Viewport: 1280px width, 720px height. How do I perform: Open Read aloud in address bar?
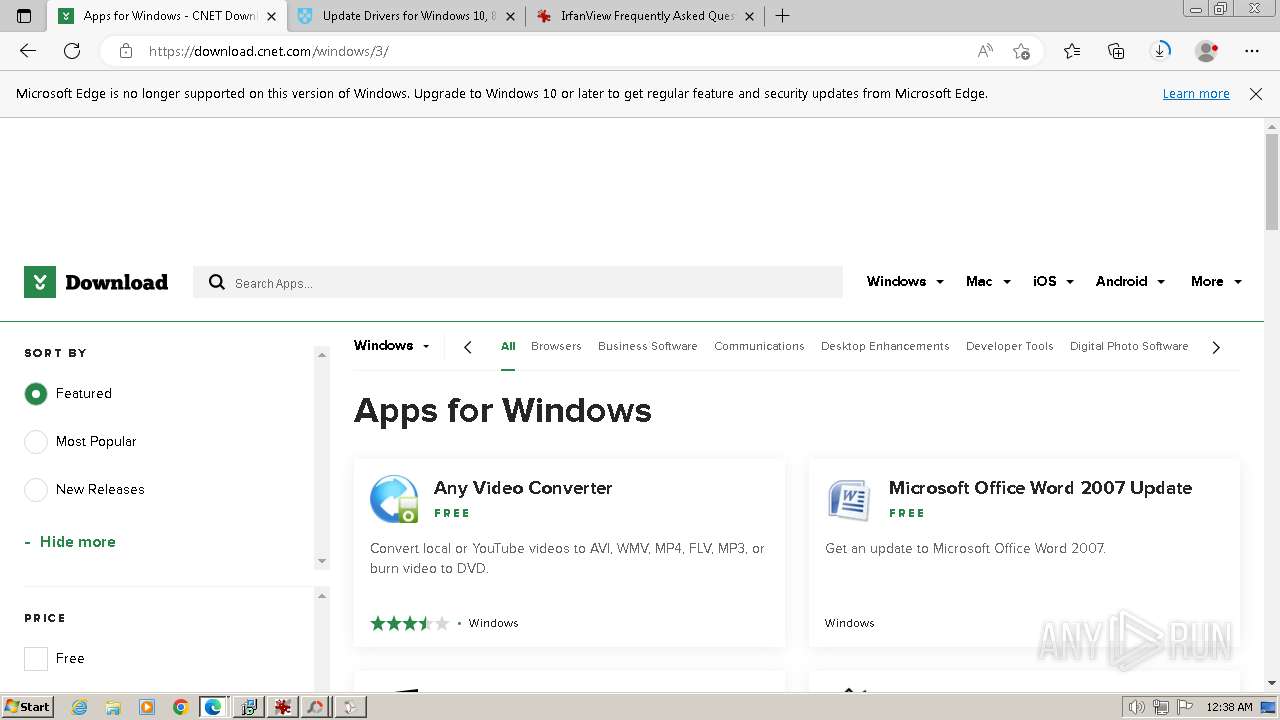click(x=985, y=51)
